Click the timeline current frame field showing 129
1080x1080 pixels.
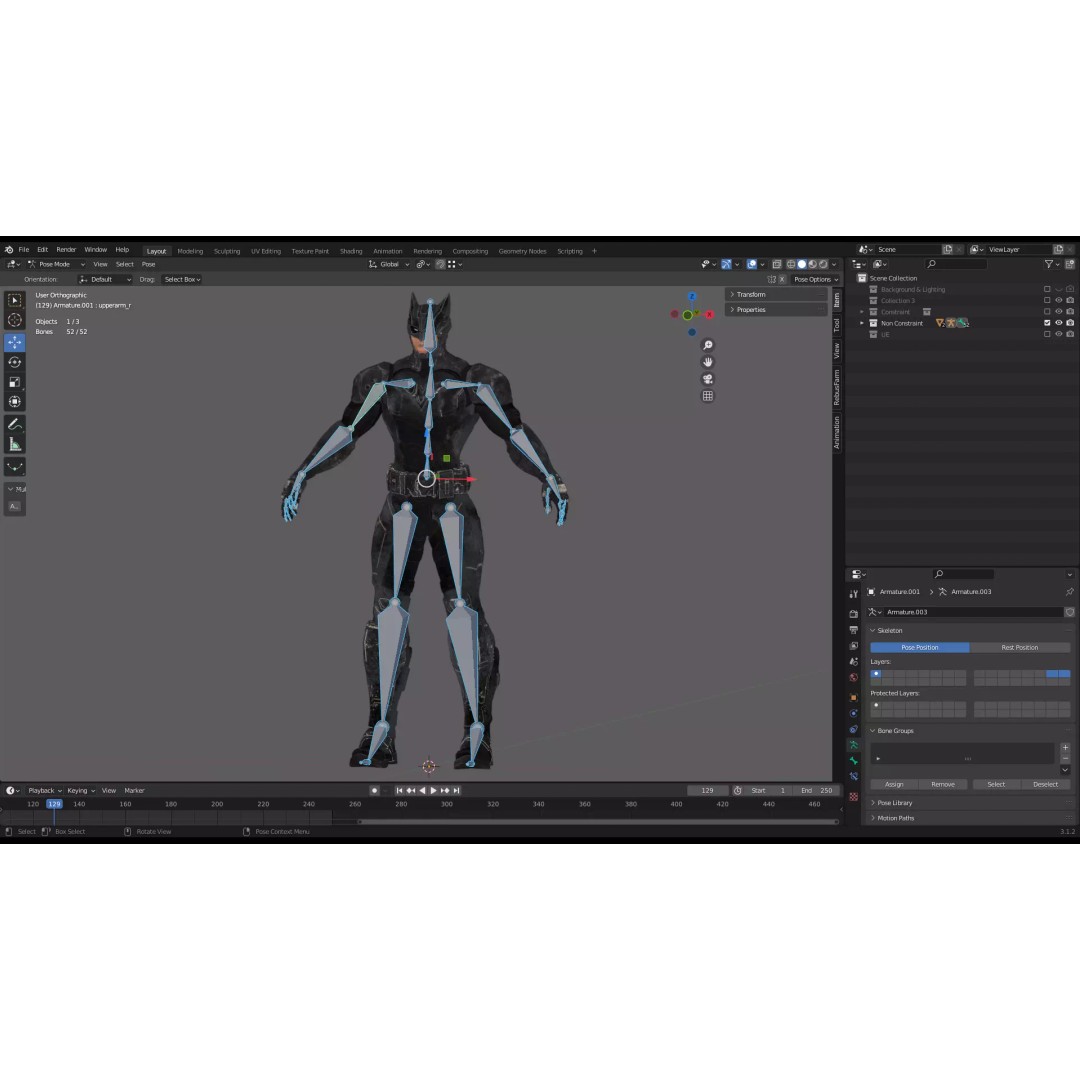coord(707,791)
